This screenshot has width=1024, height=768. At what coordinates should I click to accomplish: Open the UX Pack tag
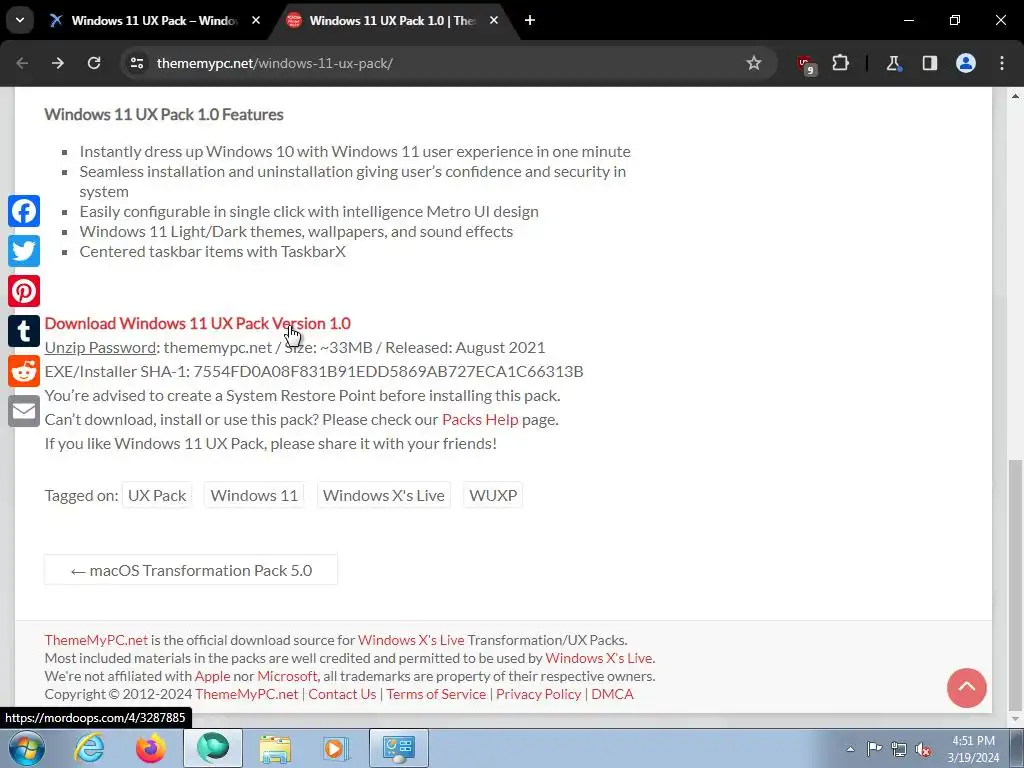(157, 496)
